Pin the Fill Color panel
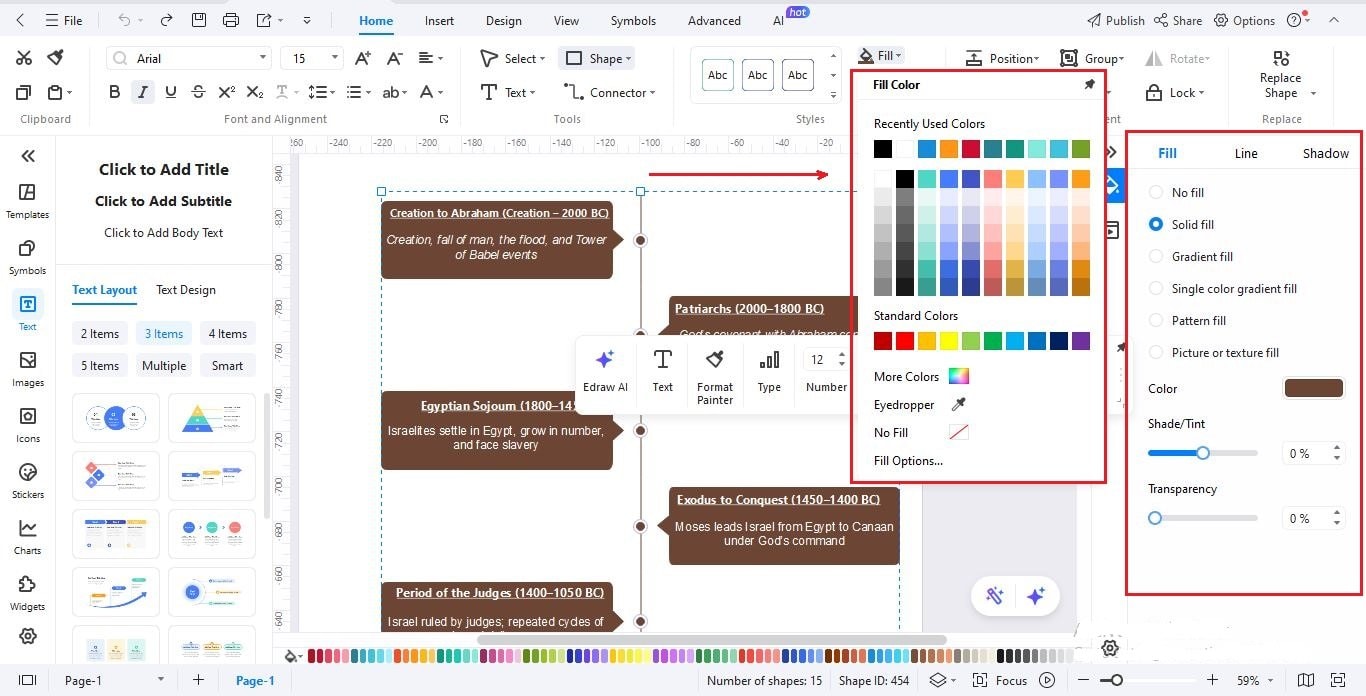 pyautogui.click(x=1089, y=84)
